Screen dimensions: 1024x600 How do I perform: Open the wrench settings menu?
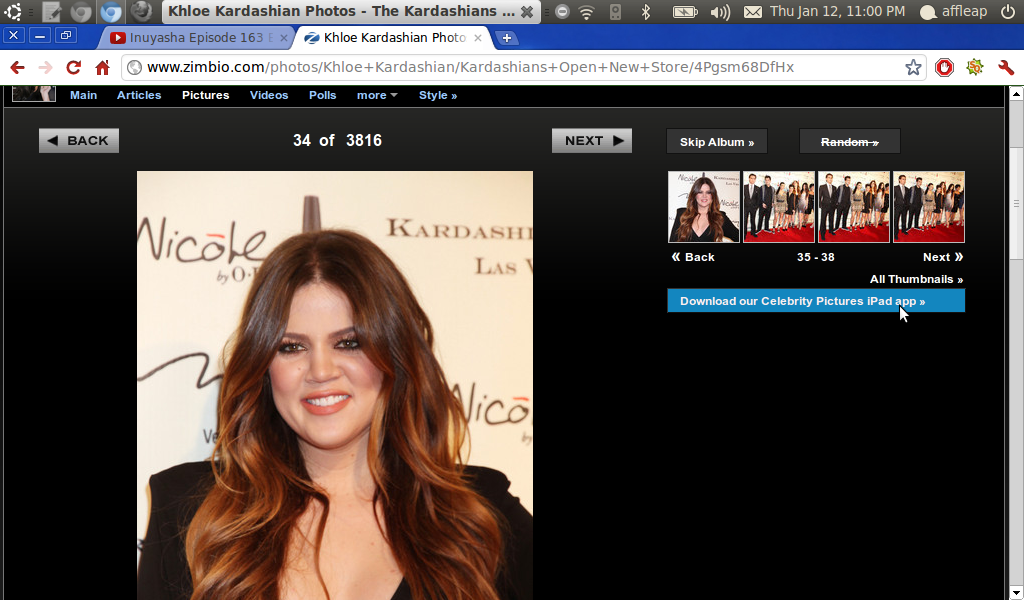(1006, 67)
